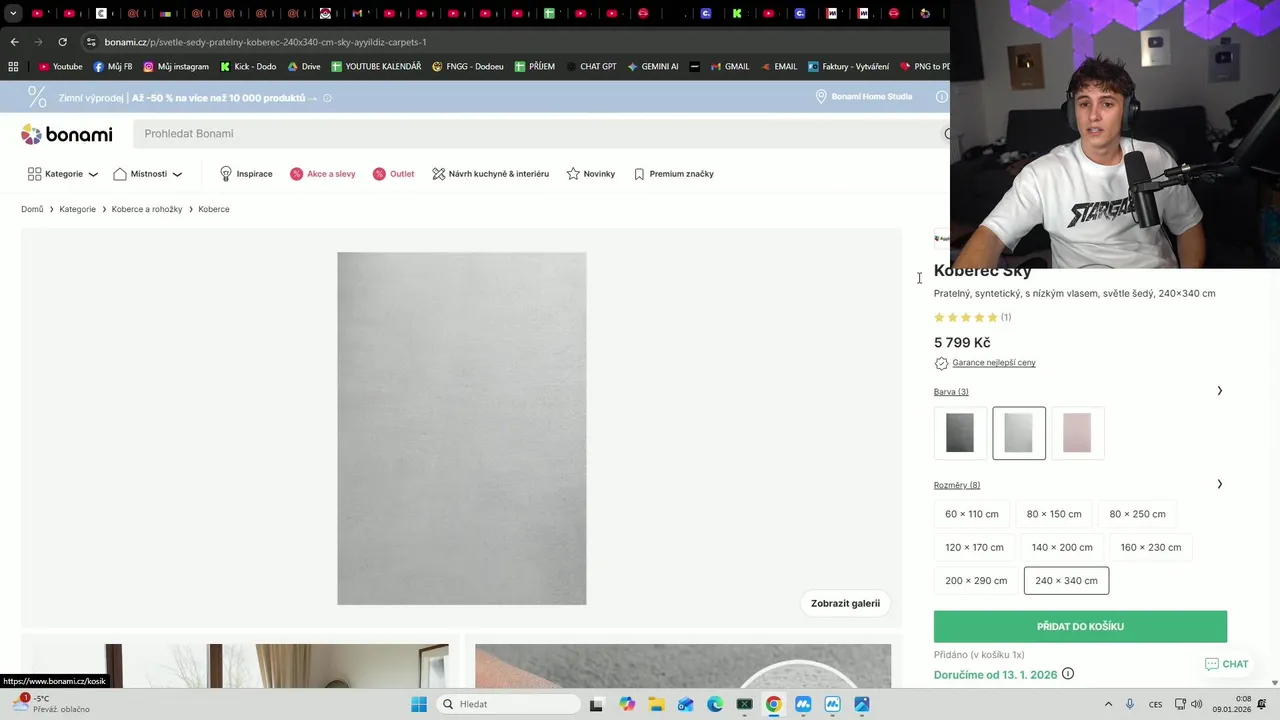Image resolution: width=1280 pixels, height=720 pixels.
Task: Click the Bonami logo
Action: [x=66, y=134]
